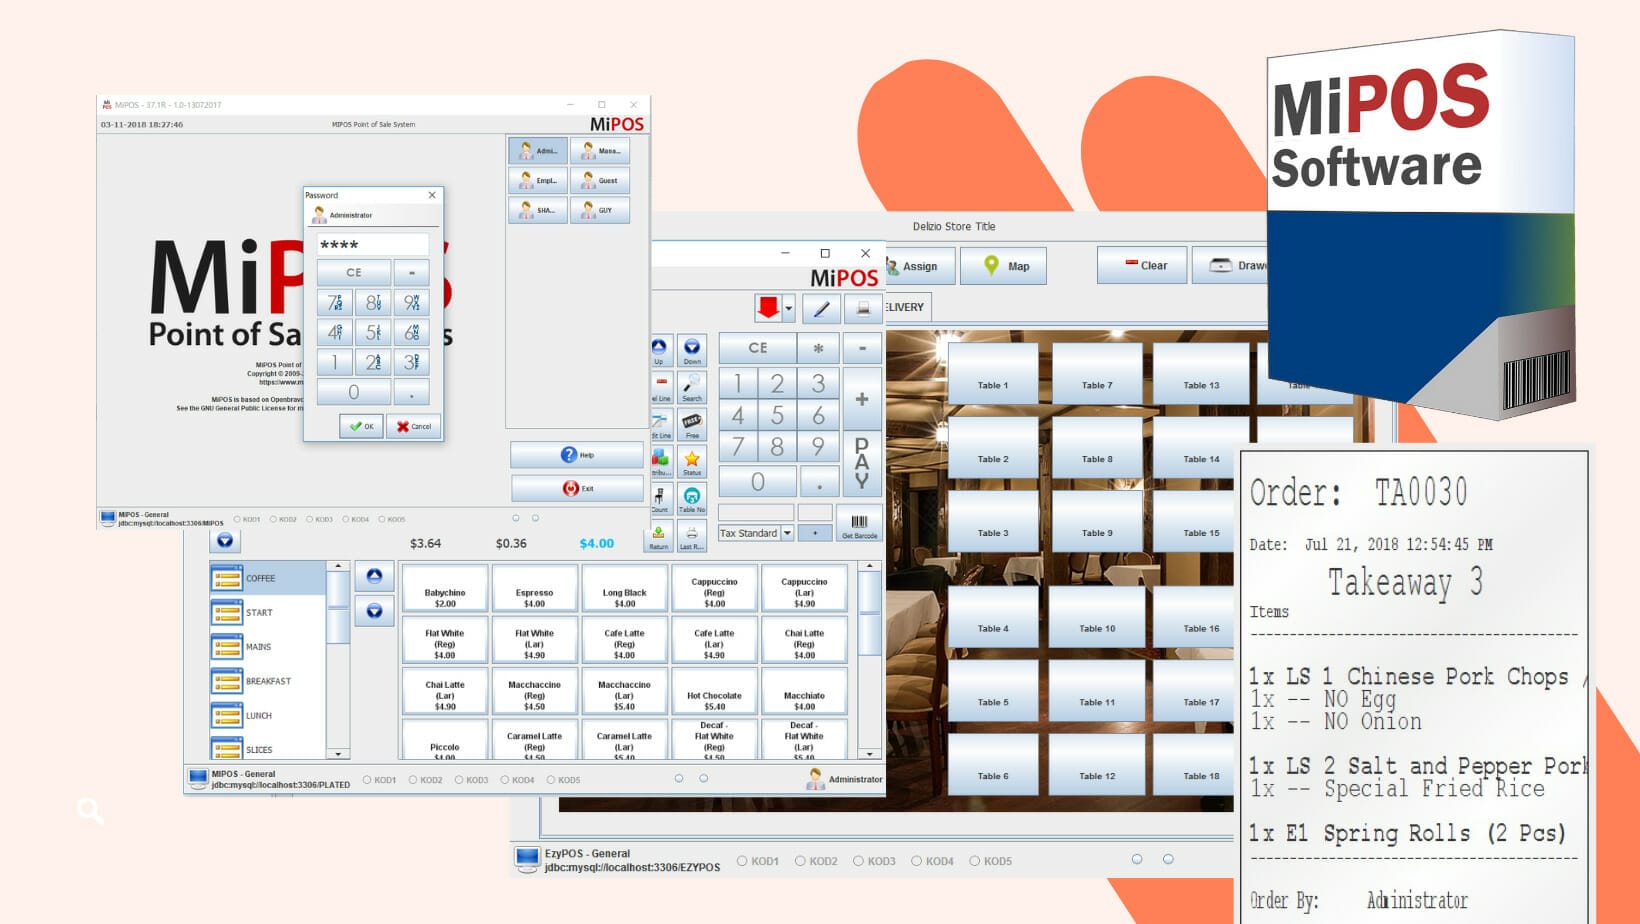1640x924 pixels.
Task: Select the Employee user icon
Action: pos(537,181)
